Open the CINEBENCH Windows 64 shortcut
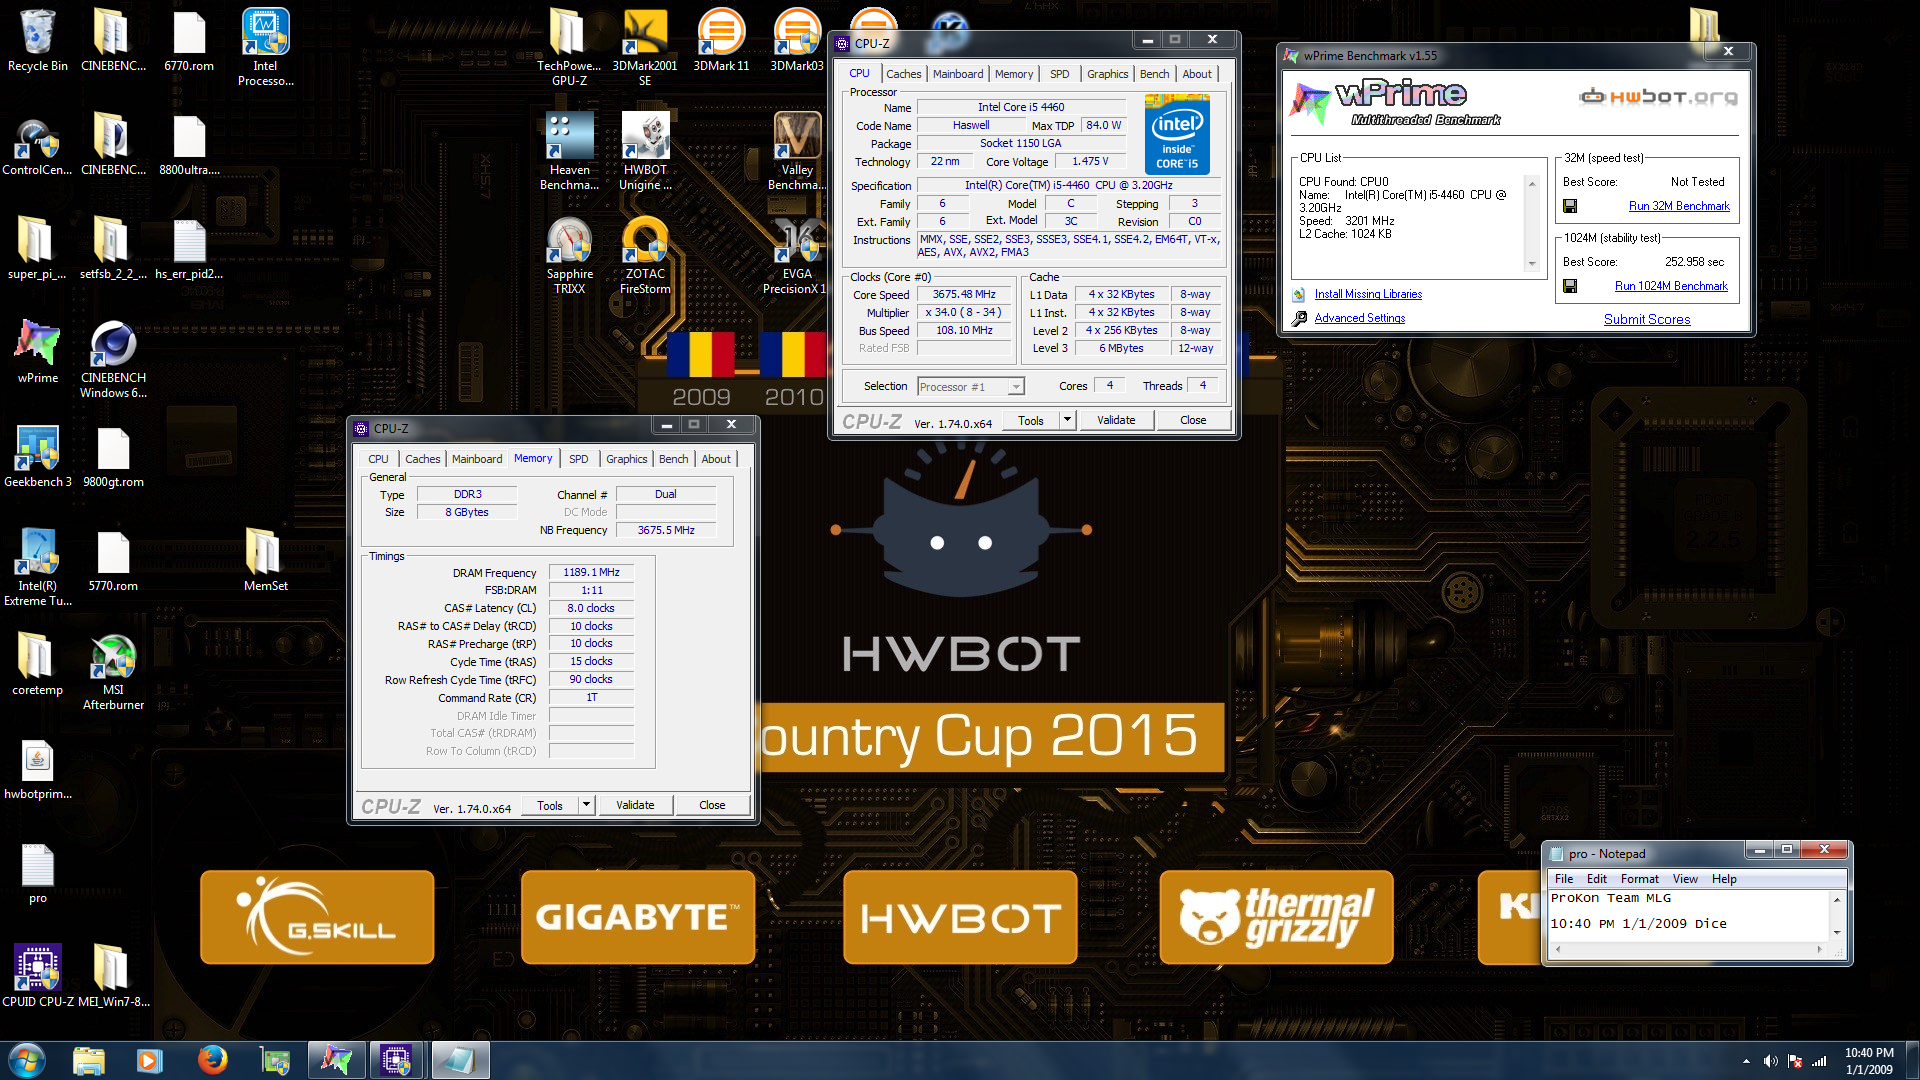The image size is (1920, 1080). pos(113,359)
